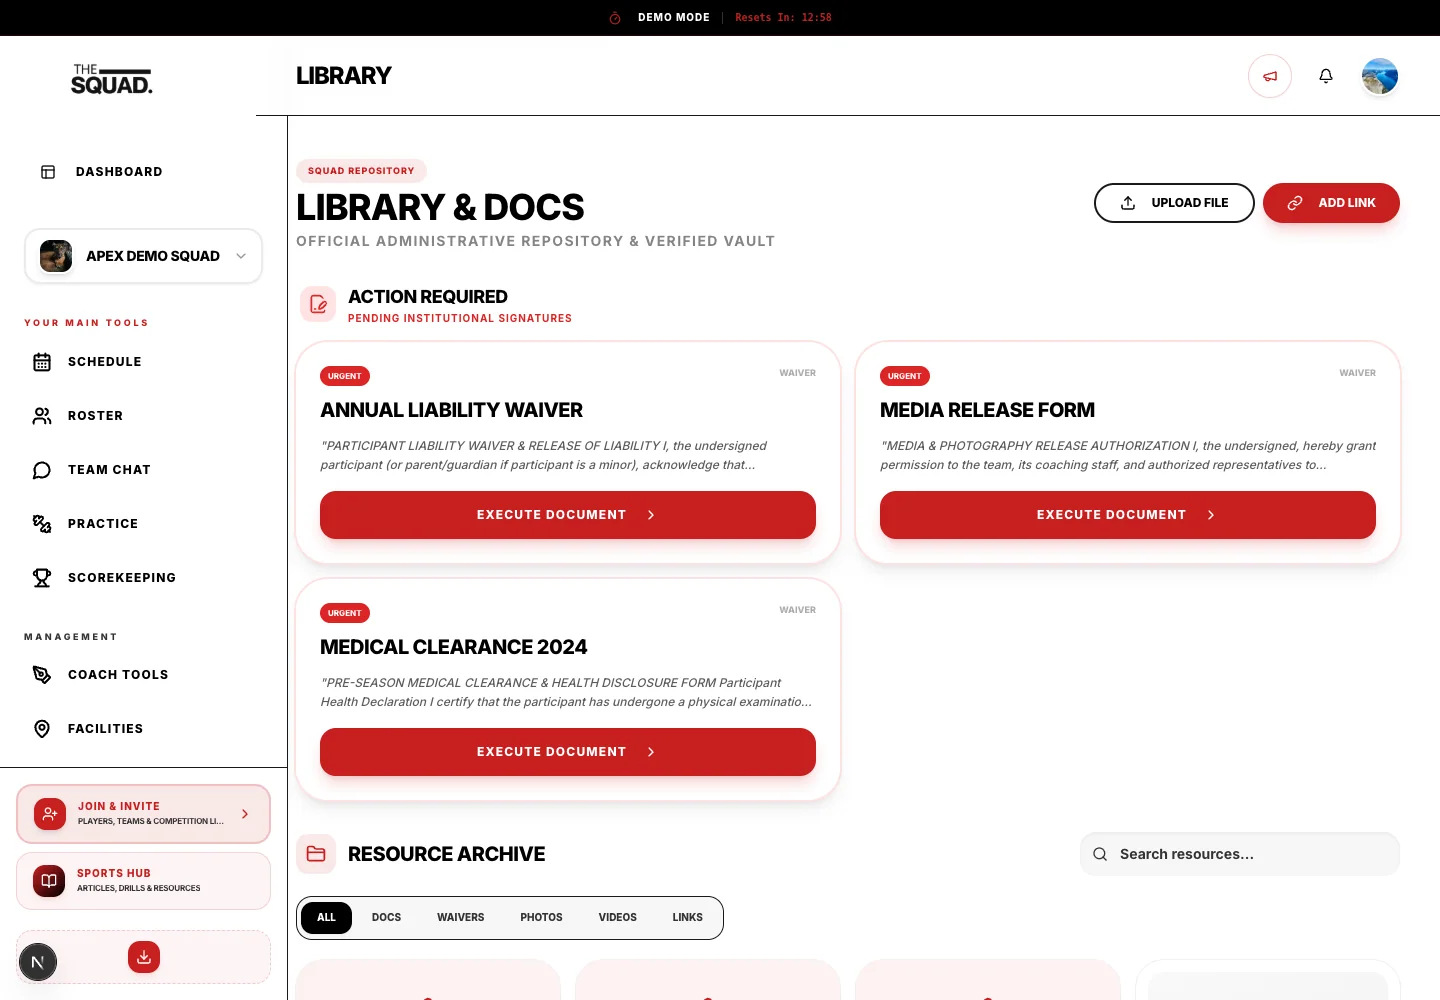Click the Scorekeeping trophy icon
Screen dimensions: 1440x1000
point(42,578)
